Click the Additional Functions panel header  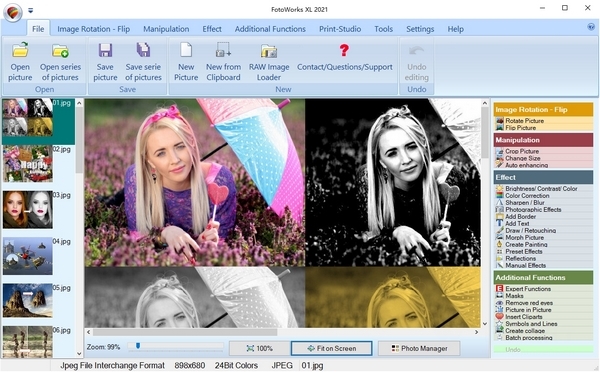(x=543, y=277)
